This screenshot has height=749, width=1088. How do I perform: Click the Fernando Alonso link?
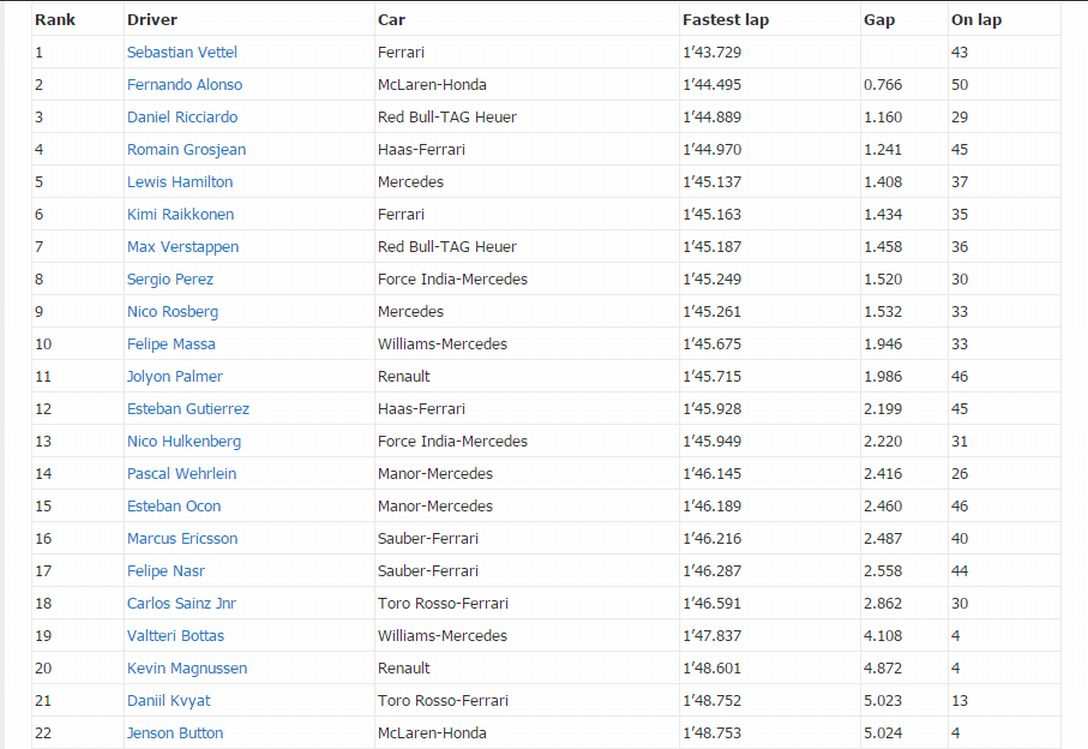[x=184, y=85]
